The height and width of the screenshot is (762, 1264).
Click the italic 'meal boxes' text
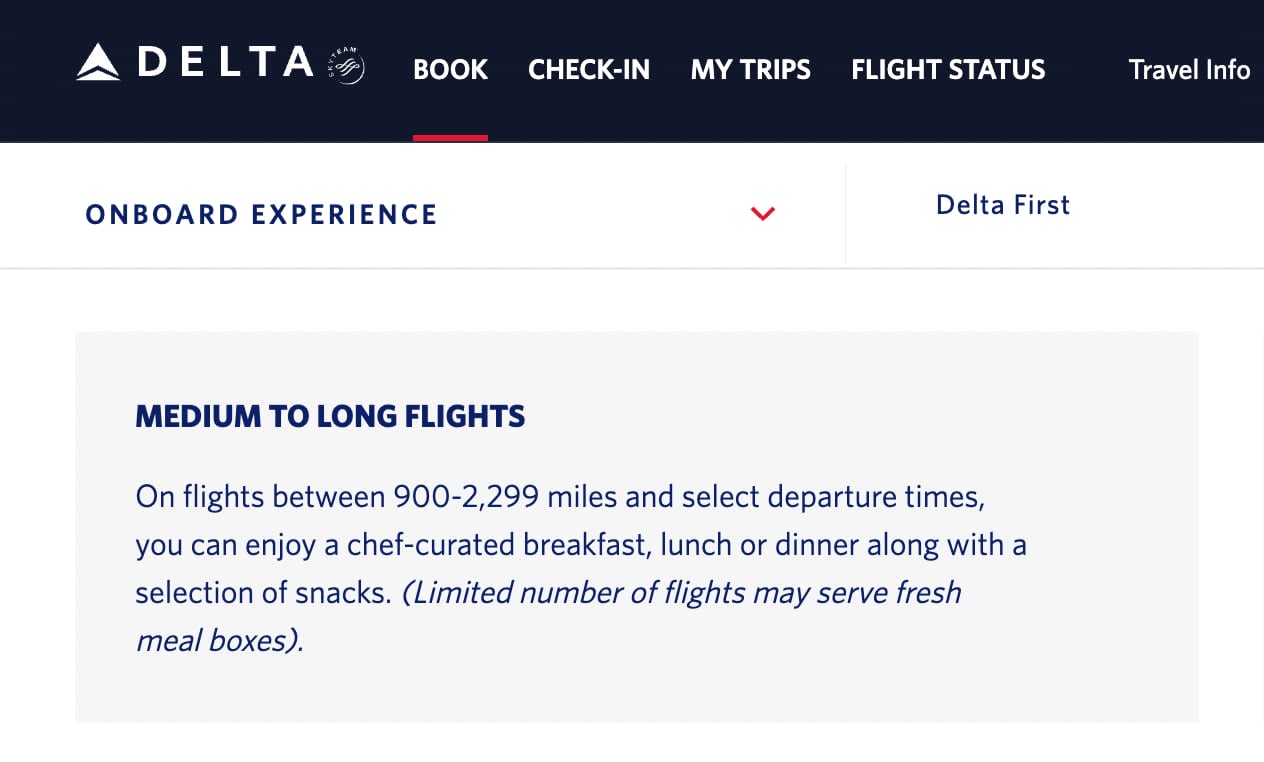point(218,641)
